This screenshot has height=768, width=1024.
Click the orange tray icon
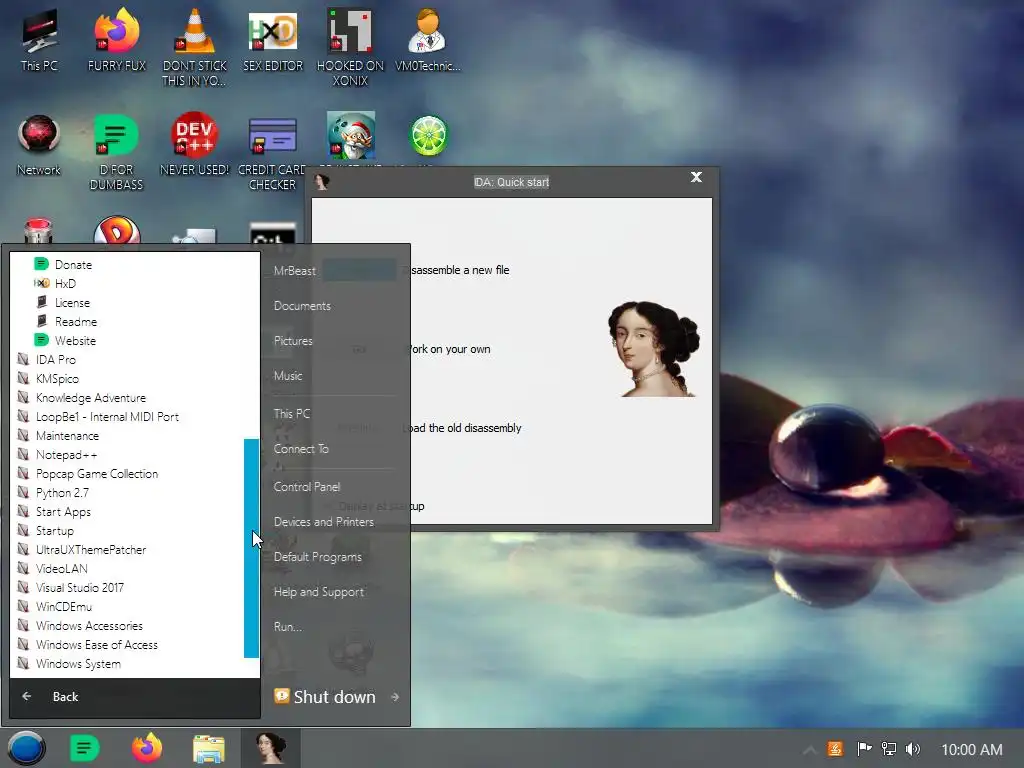pyautogui.click(x=835, y=749)
